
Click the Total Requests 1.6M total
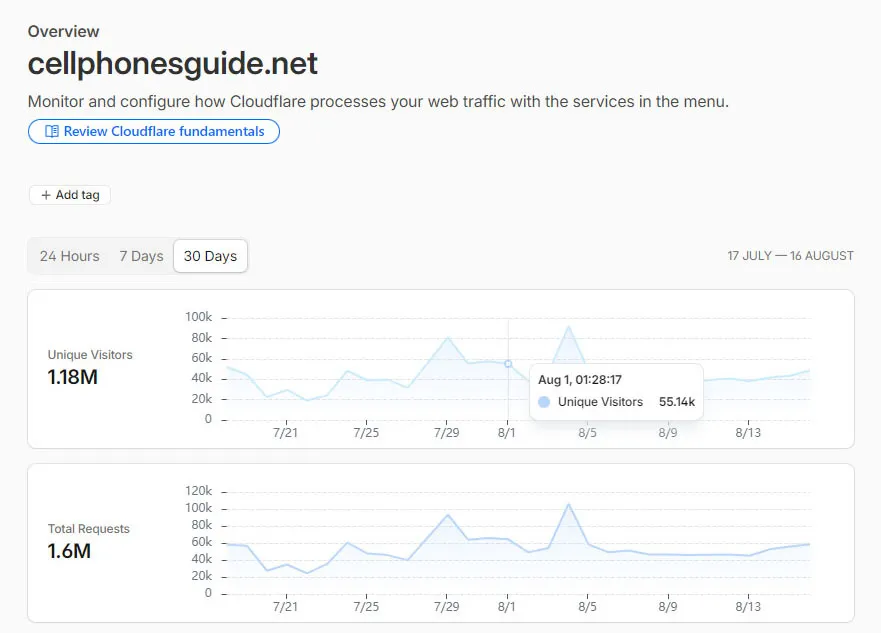click(69, 551)
